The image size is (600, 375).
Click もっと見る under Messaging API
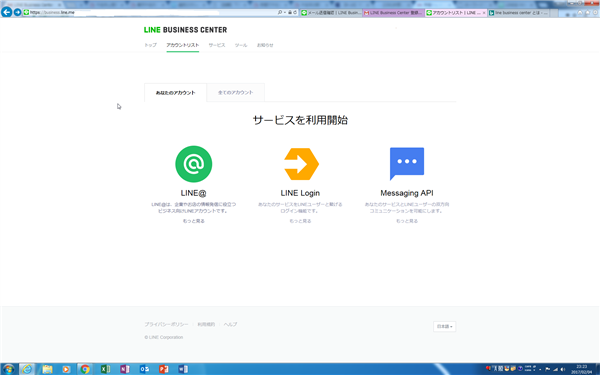coord(407,221)
